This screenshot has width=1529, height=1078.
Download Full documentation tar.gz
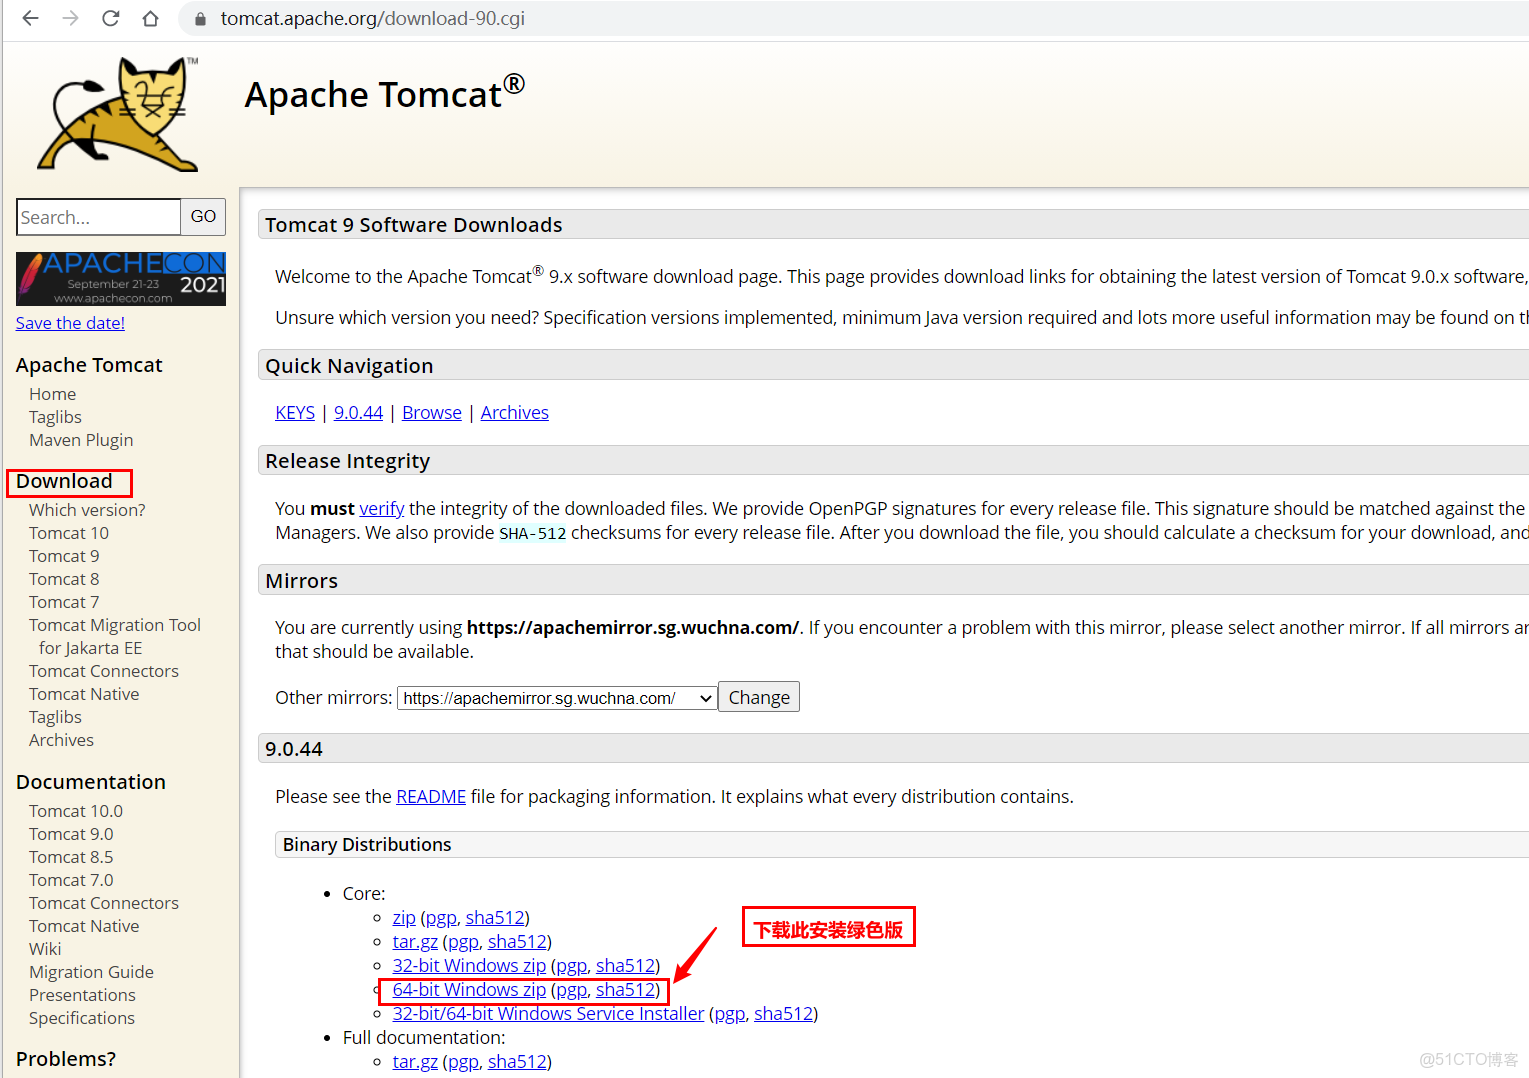415,1062
